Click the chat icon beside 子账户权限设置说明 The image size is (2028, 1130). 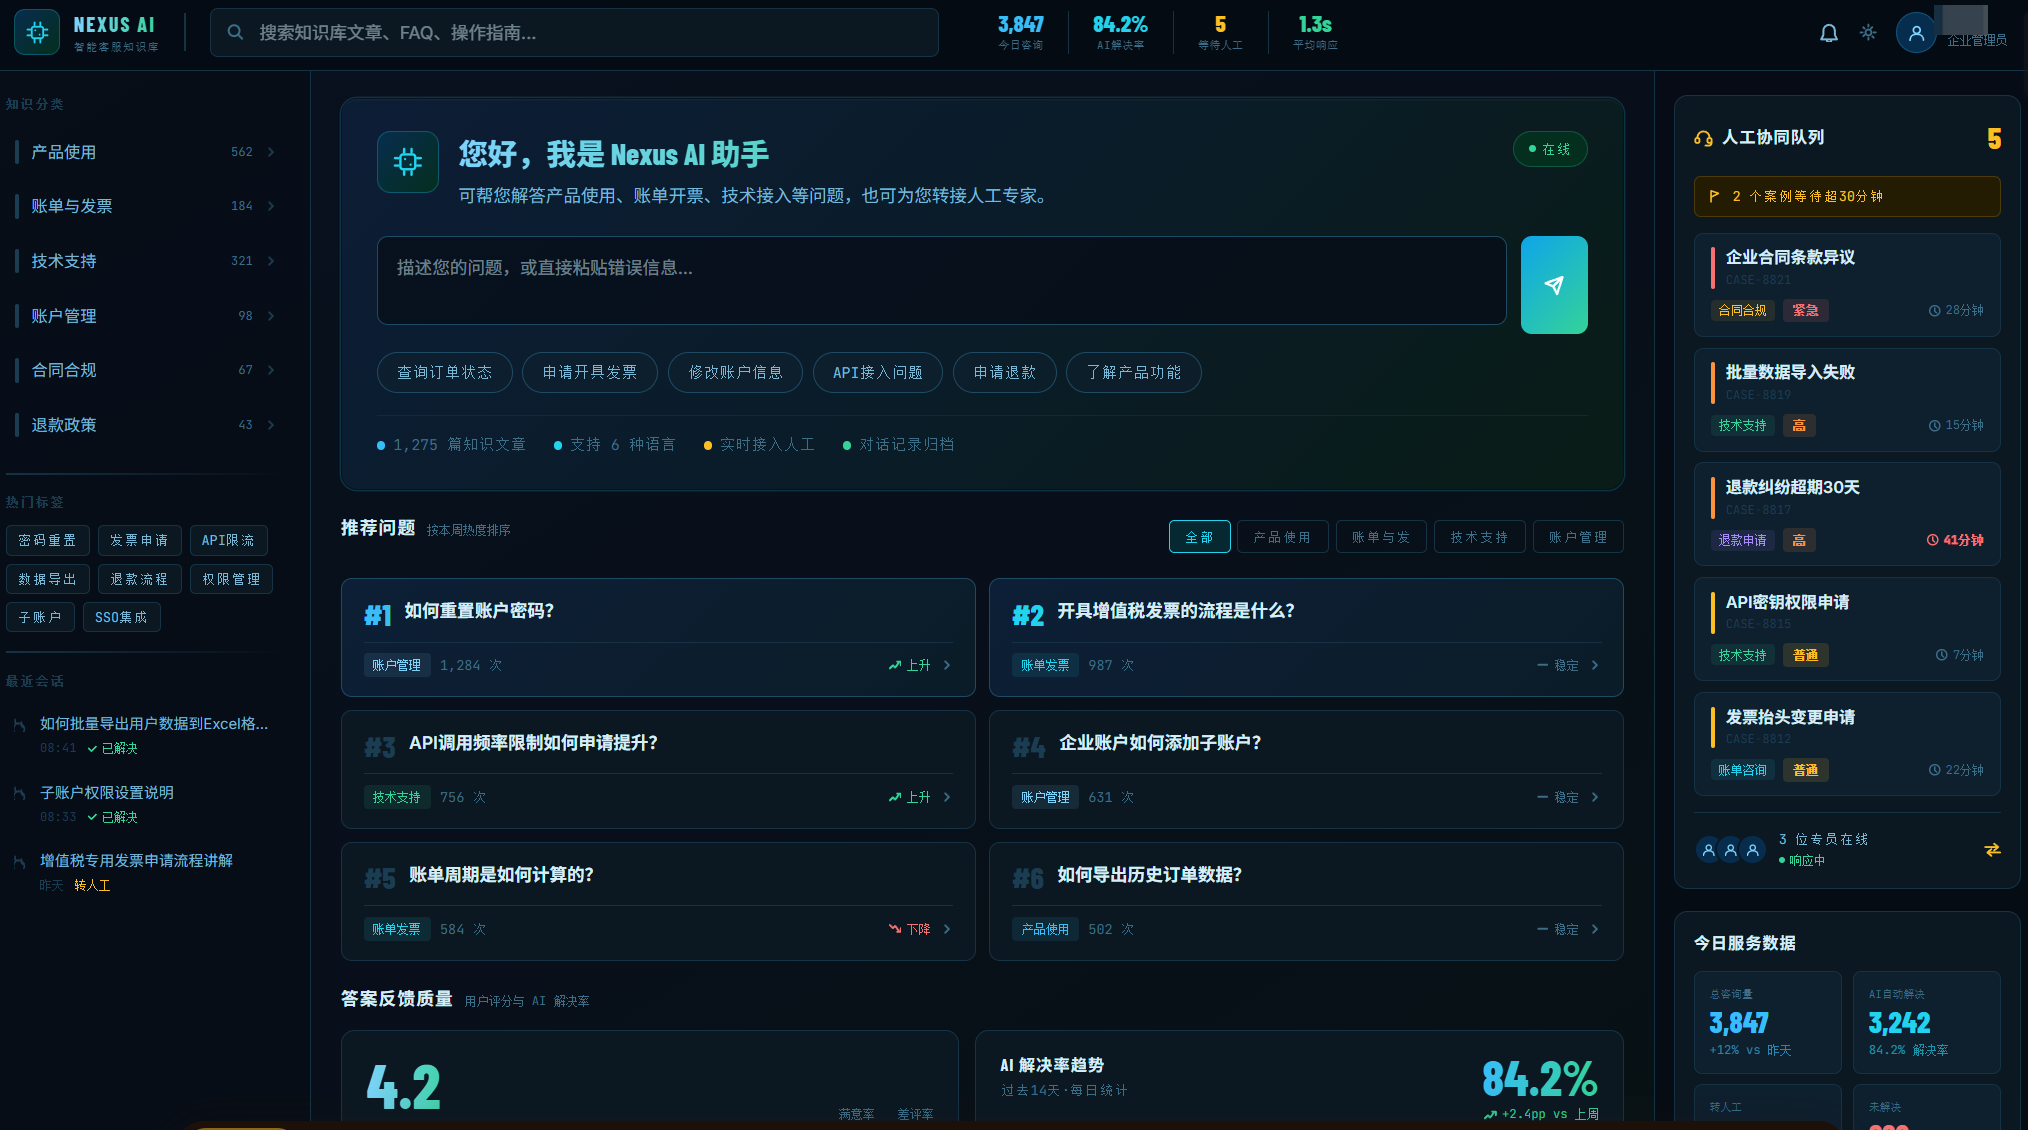coord(19,793)
